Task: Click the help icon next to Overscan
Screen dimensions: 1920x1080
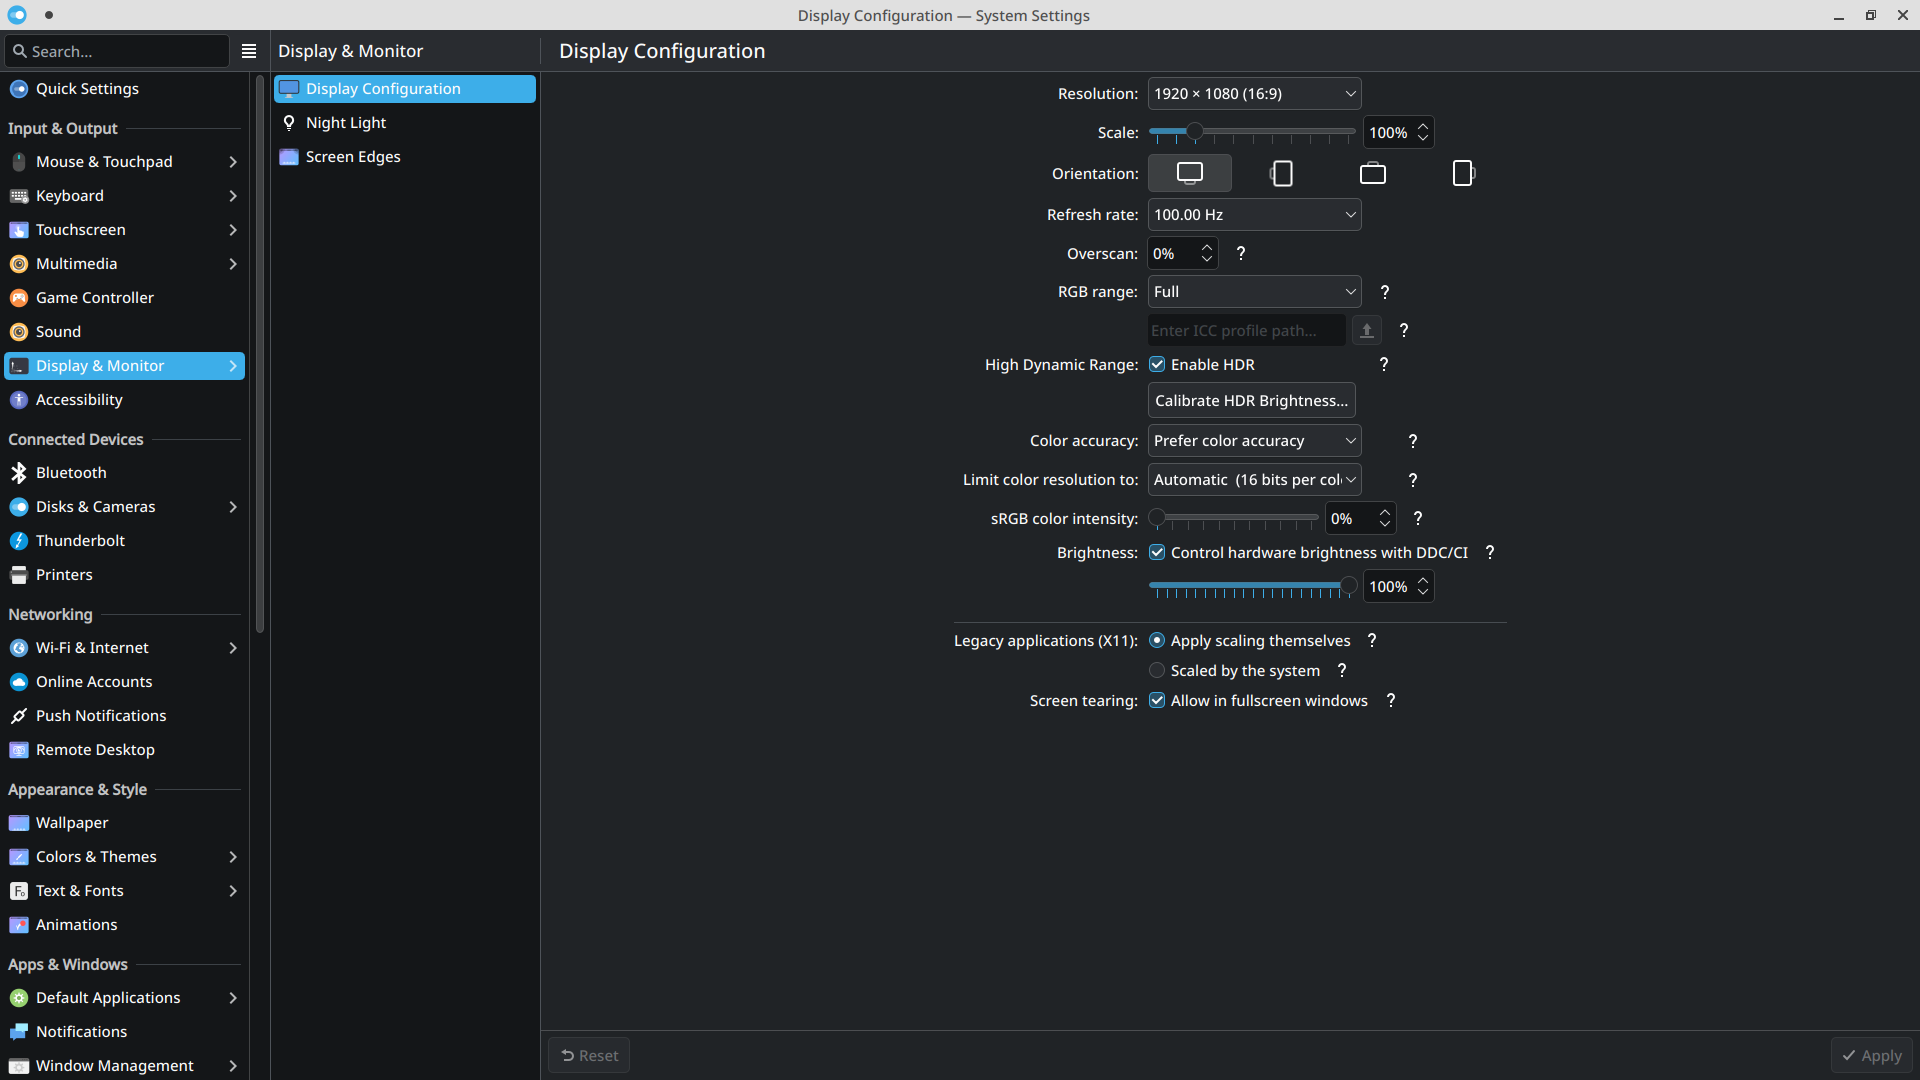Action: click(x=1241, y=253)
